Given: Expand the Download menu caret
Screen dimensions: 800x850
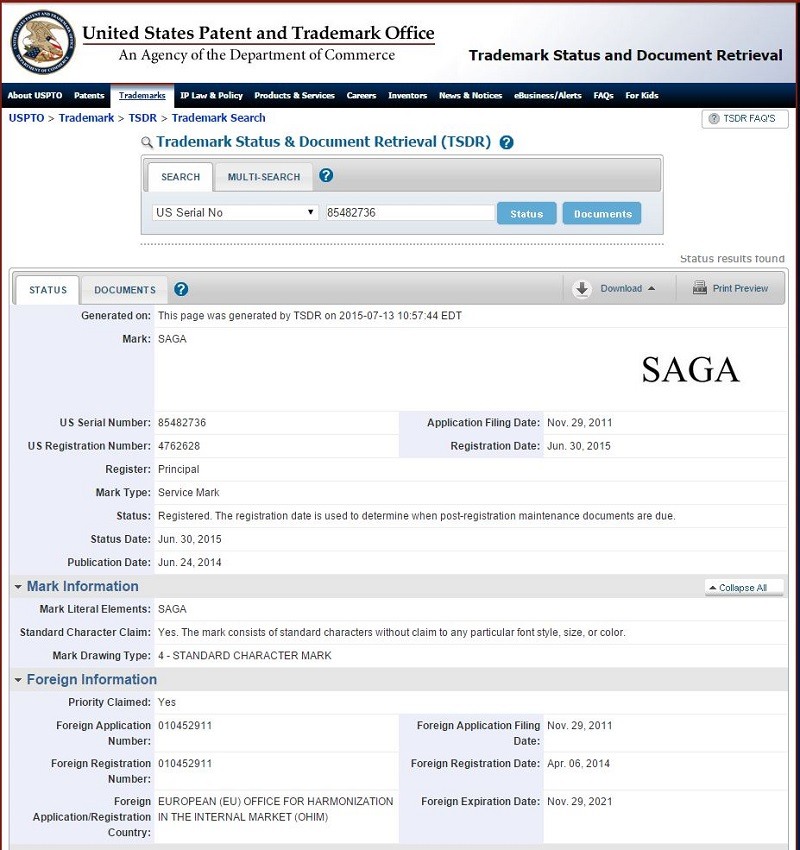Looking at the screenshot, I should 651,288.
